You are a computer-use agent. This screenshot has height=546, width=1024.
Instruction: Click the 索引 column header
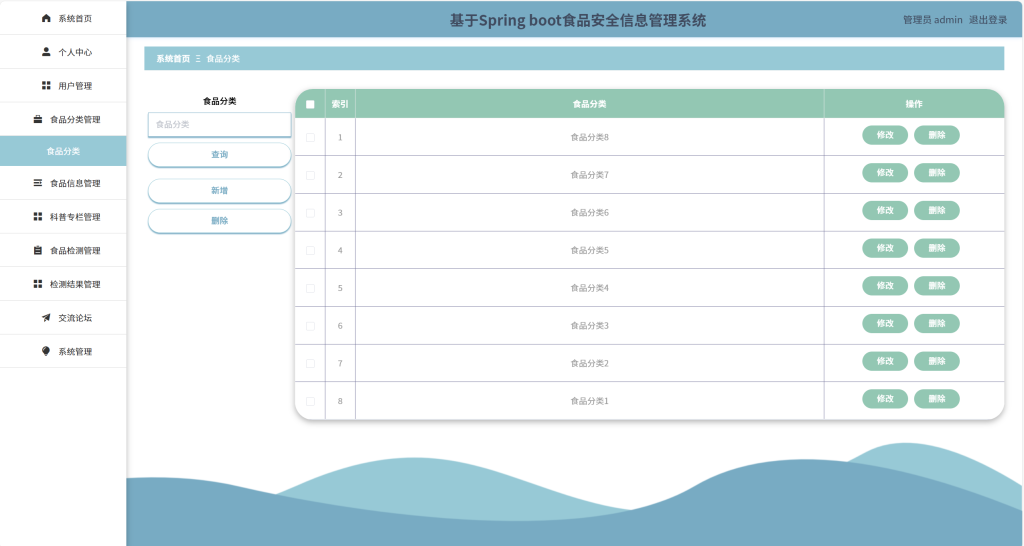(340, 104)
